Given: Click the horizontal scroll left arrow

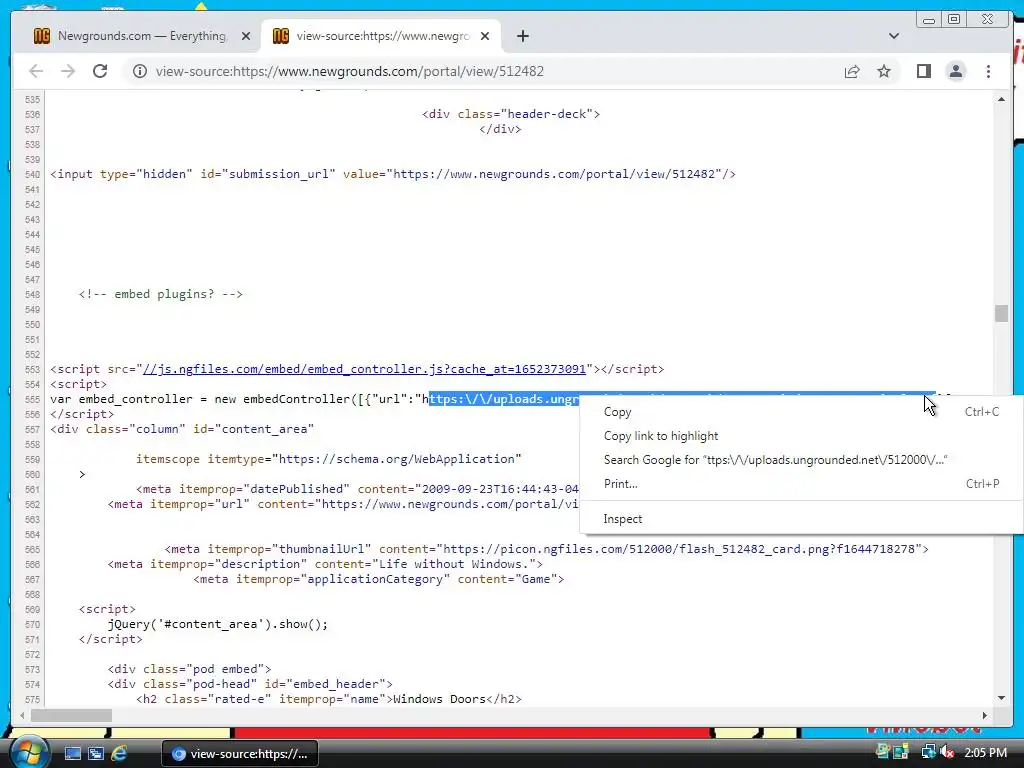Looking at the screenshot, I should point(22,716).
